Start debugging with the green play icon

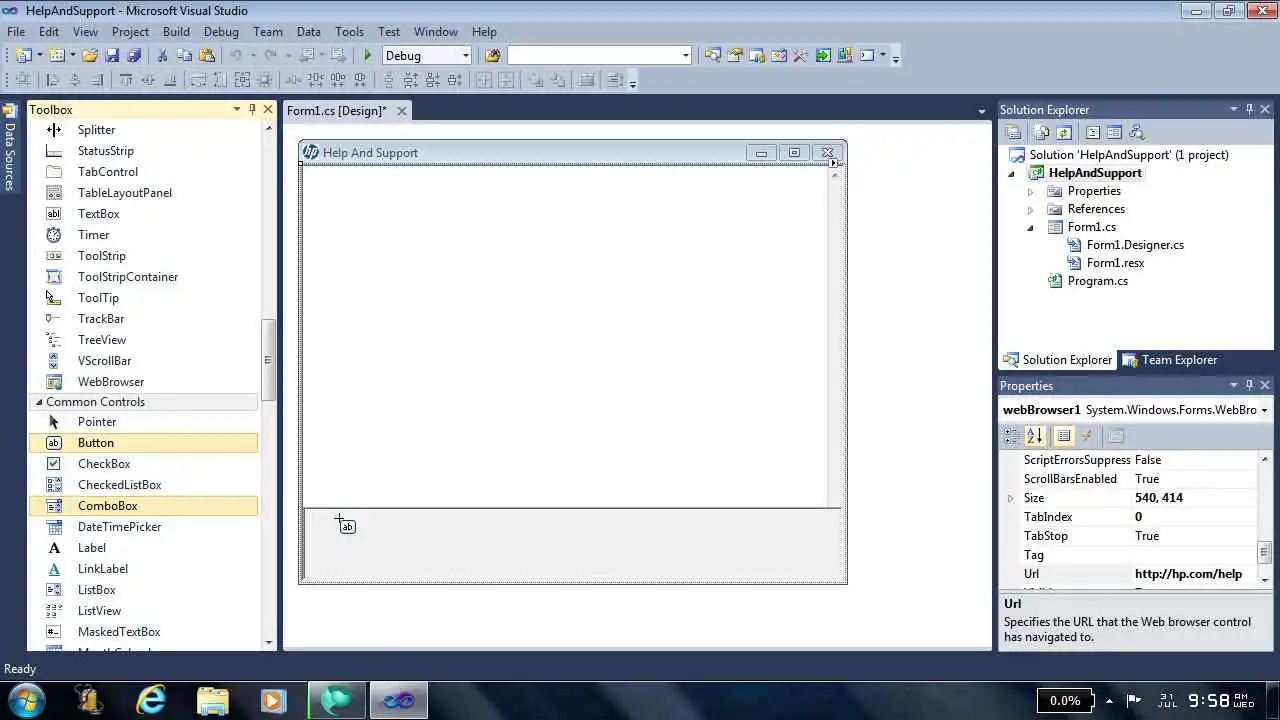click(368, 55)
